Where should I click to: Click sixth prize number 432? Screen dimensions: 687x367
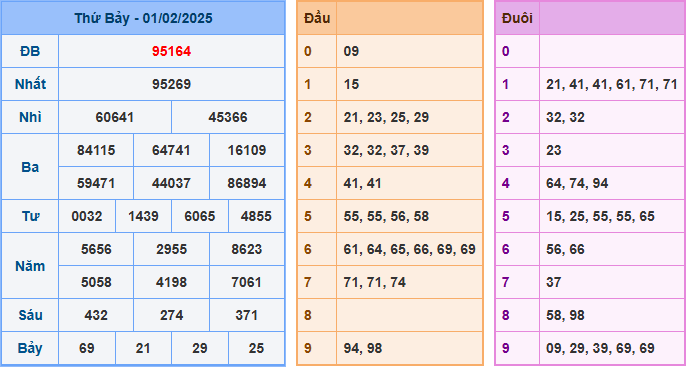pyautogui.click(x=96, y=315)
